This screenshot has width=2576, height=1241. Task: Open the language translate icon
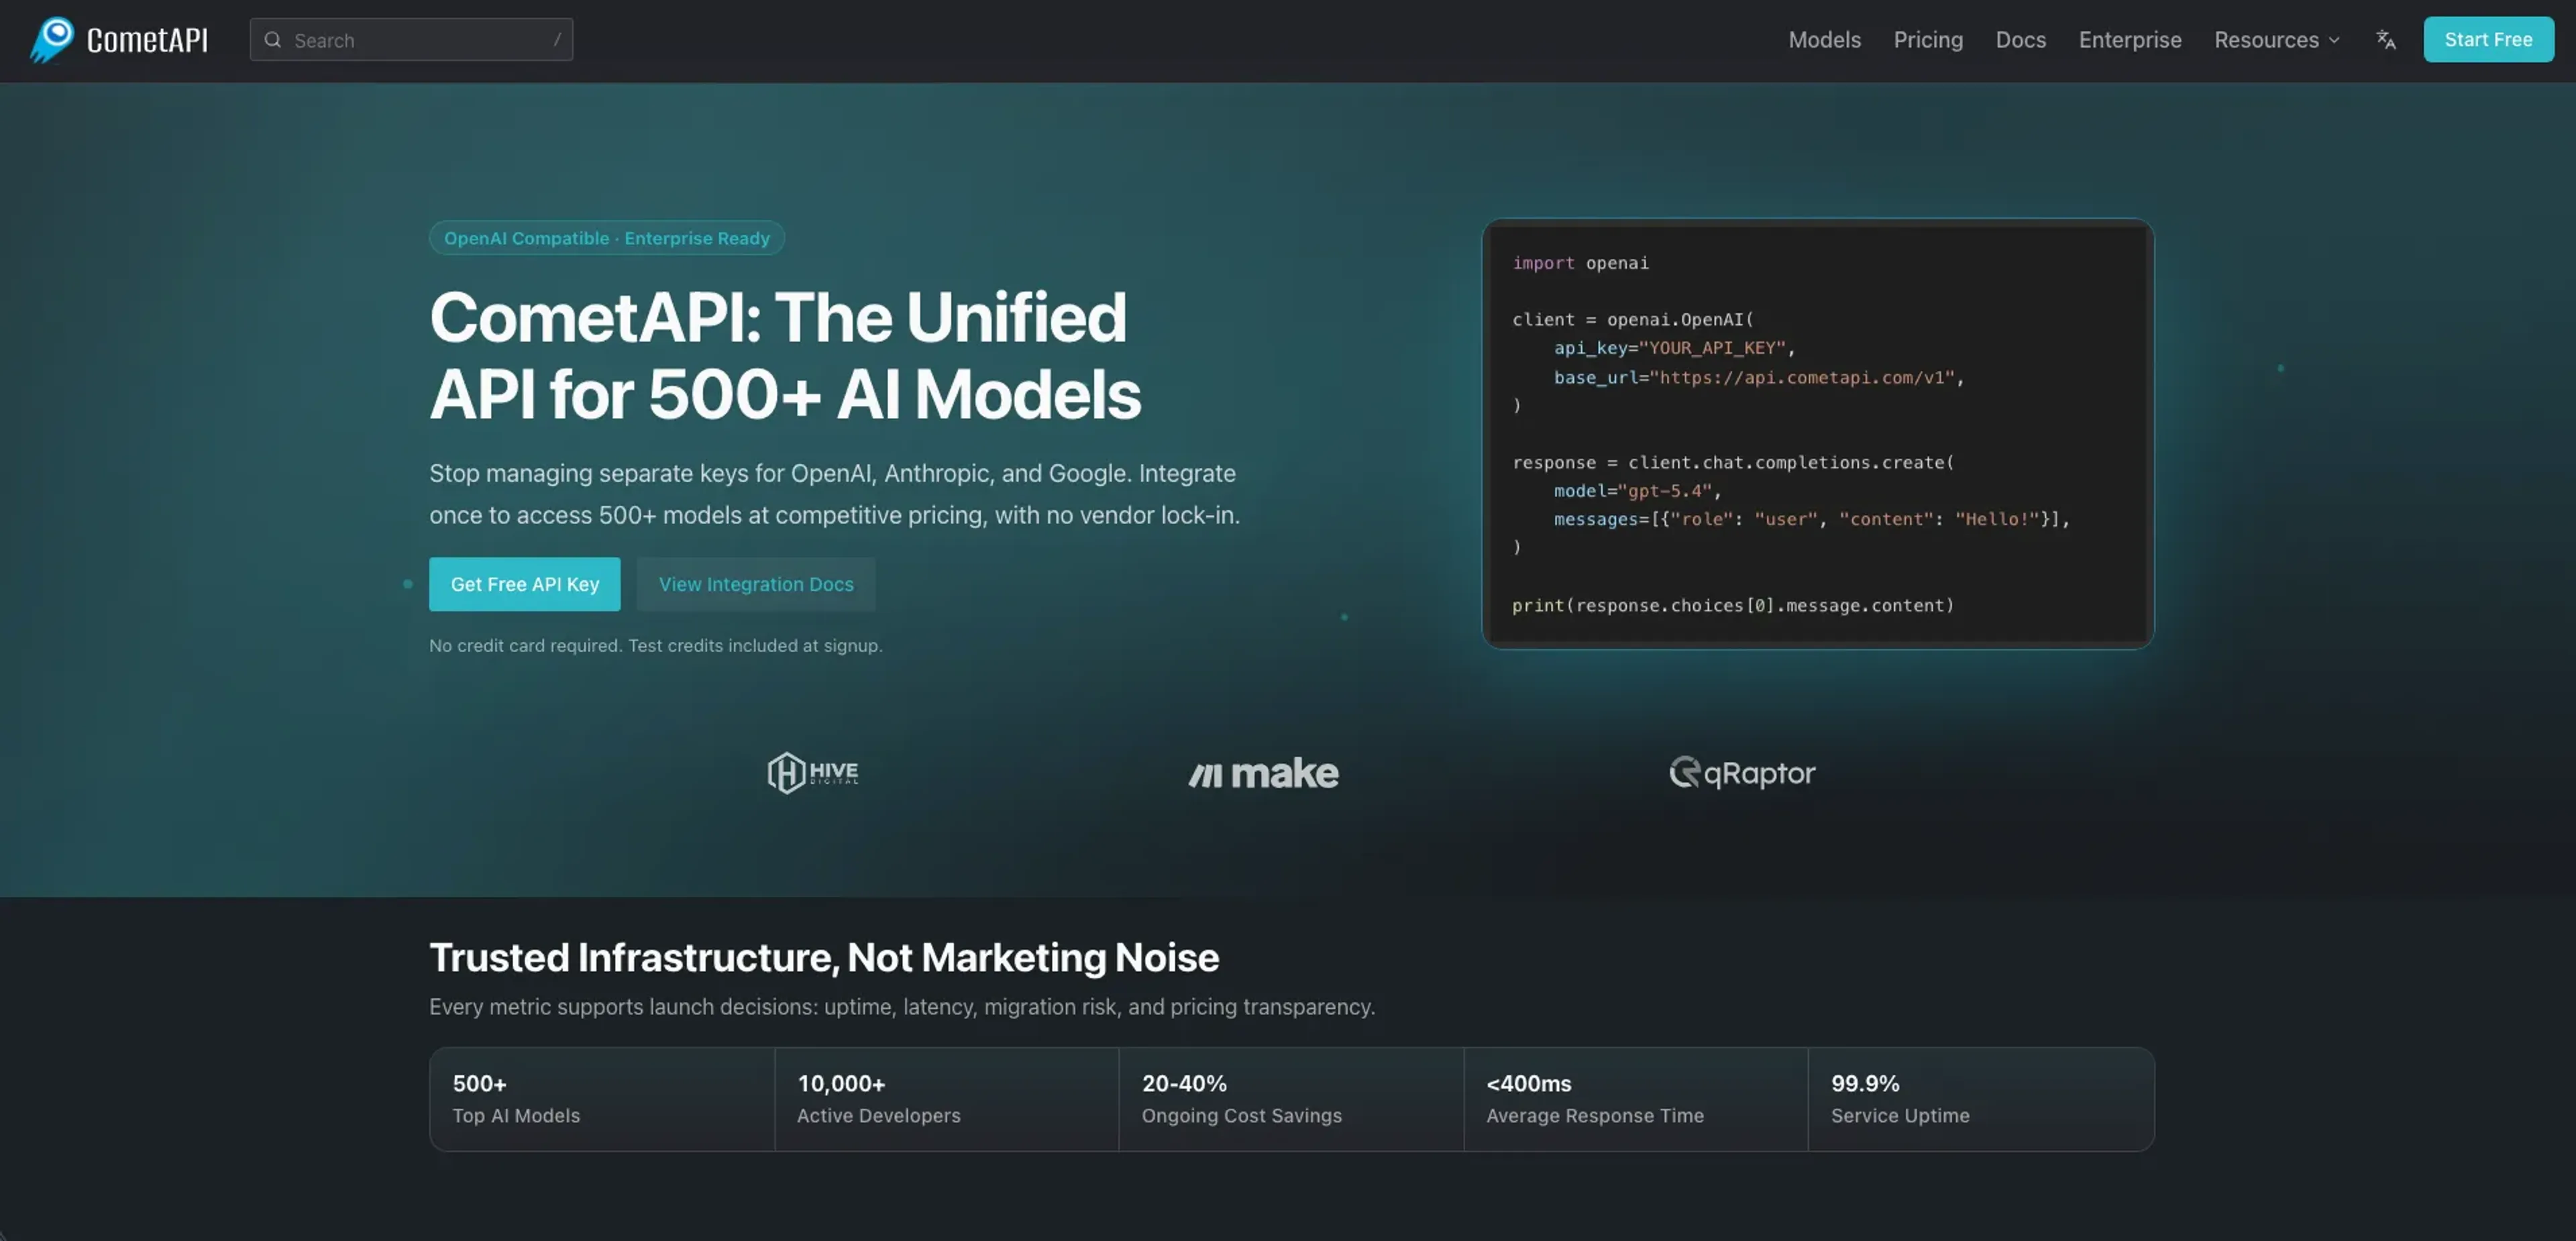[2386, 40]
